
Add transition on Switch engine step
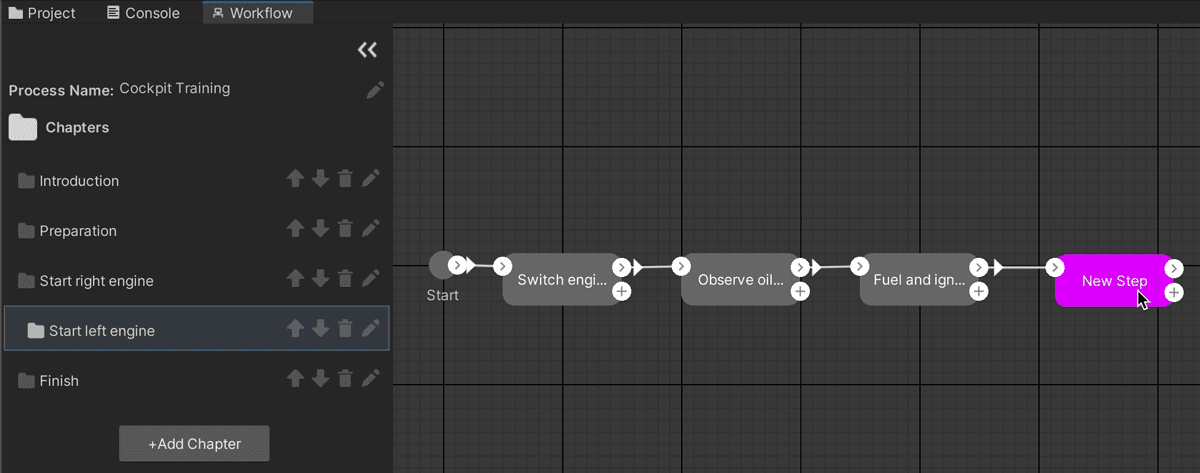621,292
